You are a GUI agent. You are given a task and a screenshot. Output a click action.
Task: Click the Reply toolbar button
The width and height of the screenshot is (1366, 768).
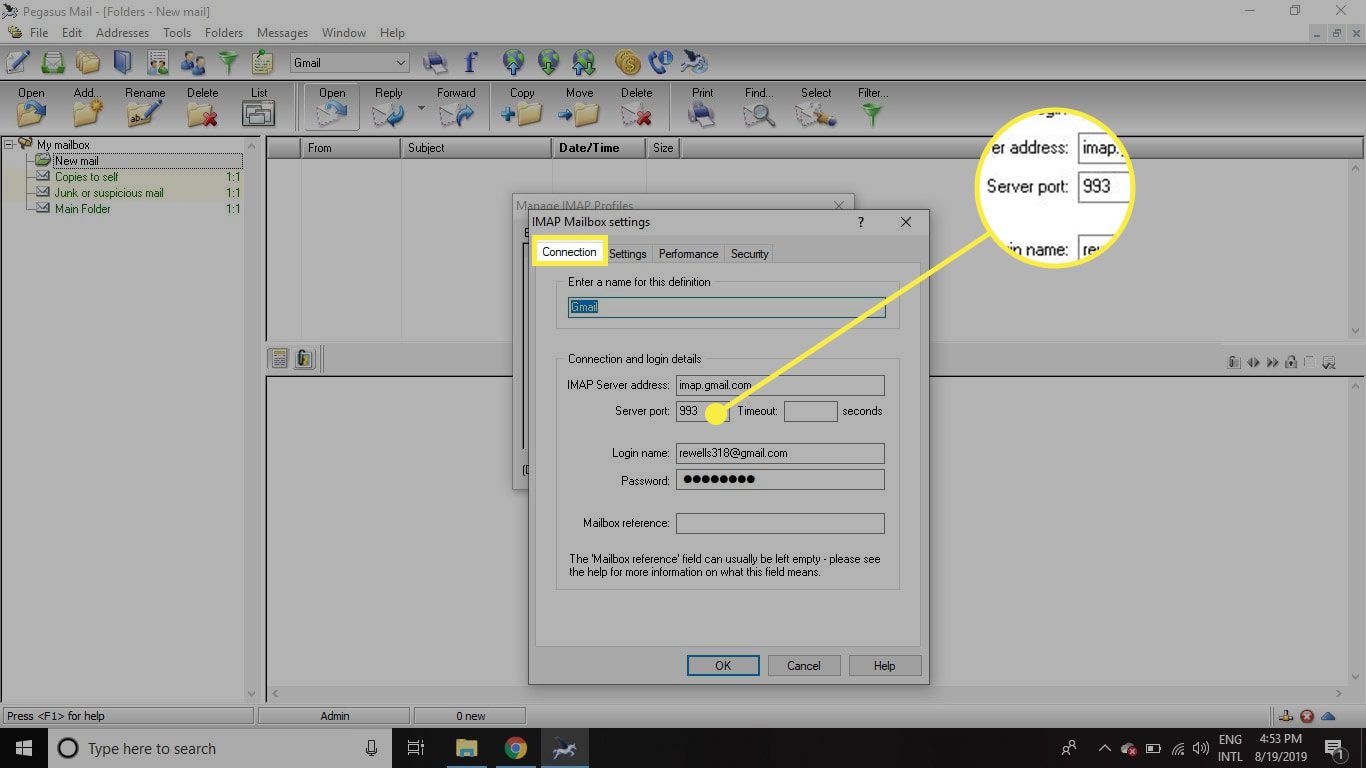(388, 107)
